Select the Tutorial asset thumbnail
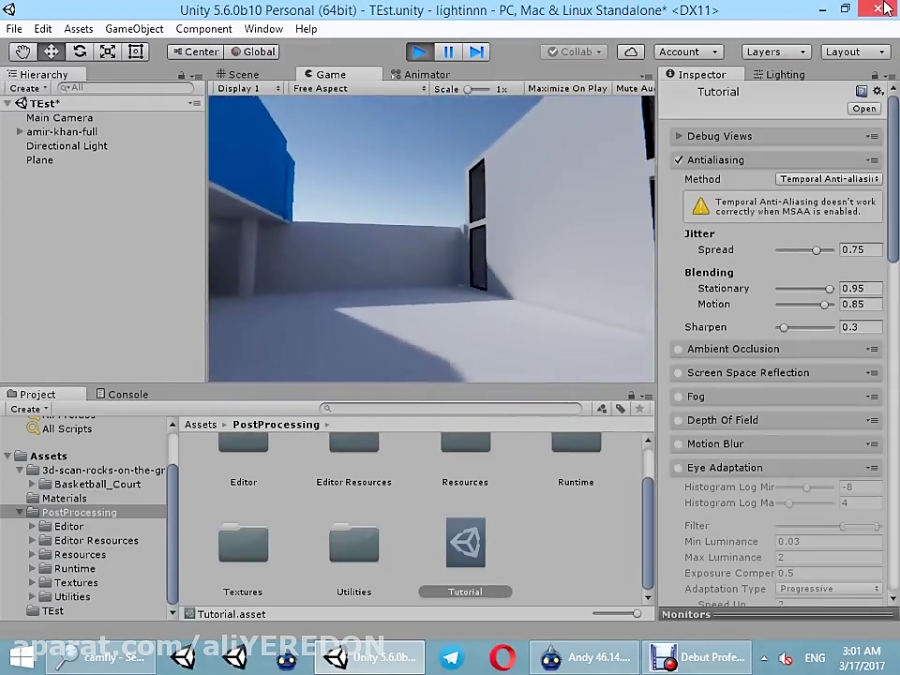This screenshot has width=900, height=675. 465,543
